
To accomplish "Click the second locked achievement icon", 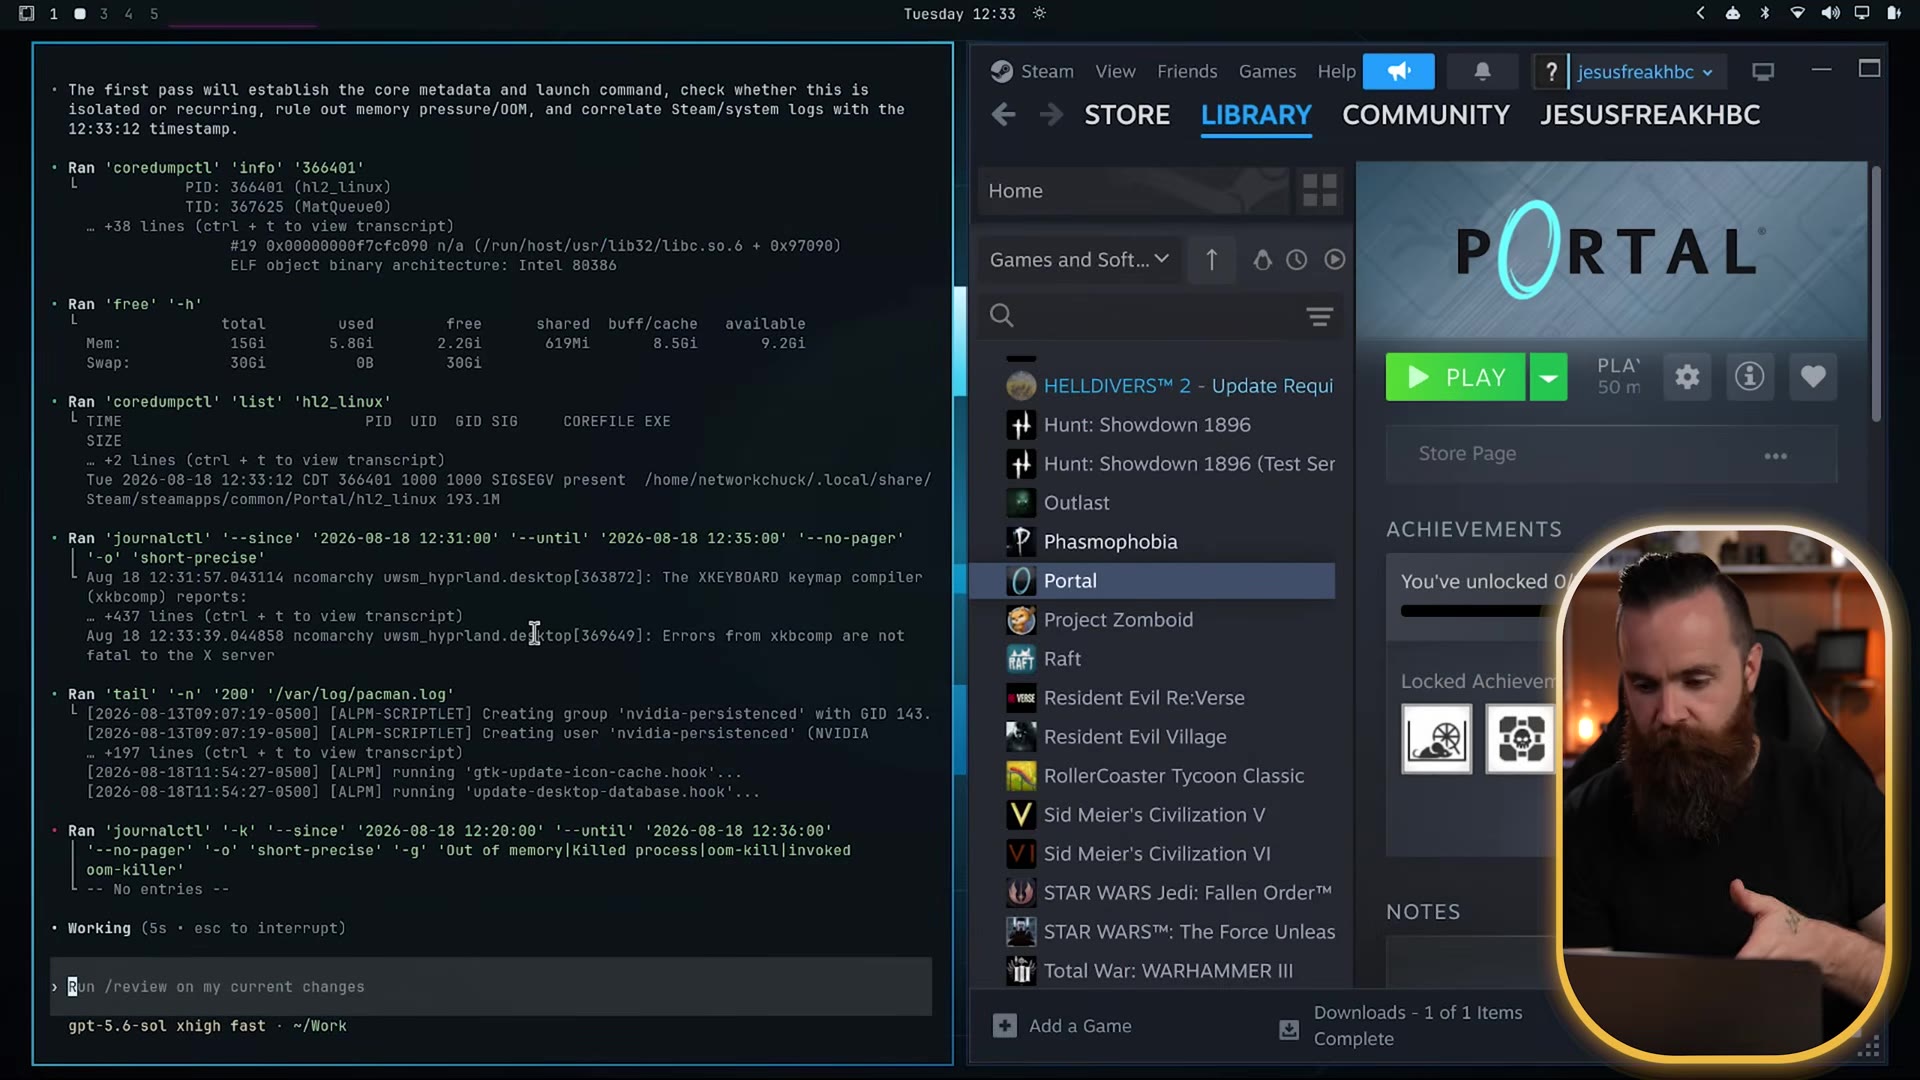I will pyautogui.click(x=1520, y=739).
